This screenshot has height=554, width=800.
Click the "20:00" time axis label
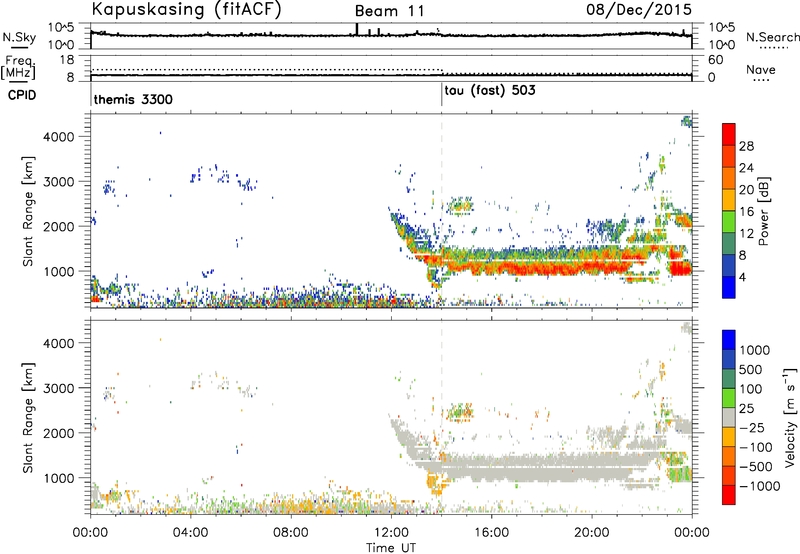592,533
